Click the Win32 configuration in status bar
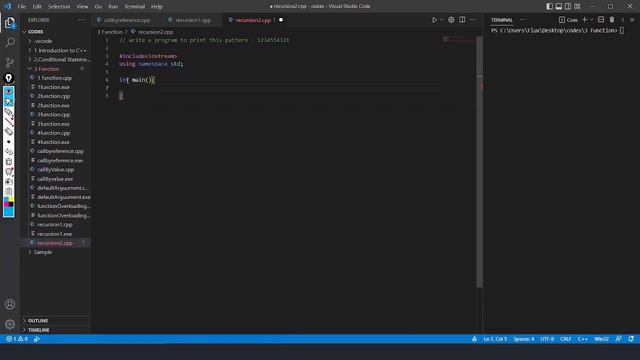This screenshot has width=640, height=360. coord(601,339)
